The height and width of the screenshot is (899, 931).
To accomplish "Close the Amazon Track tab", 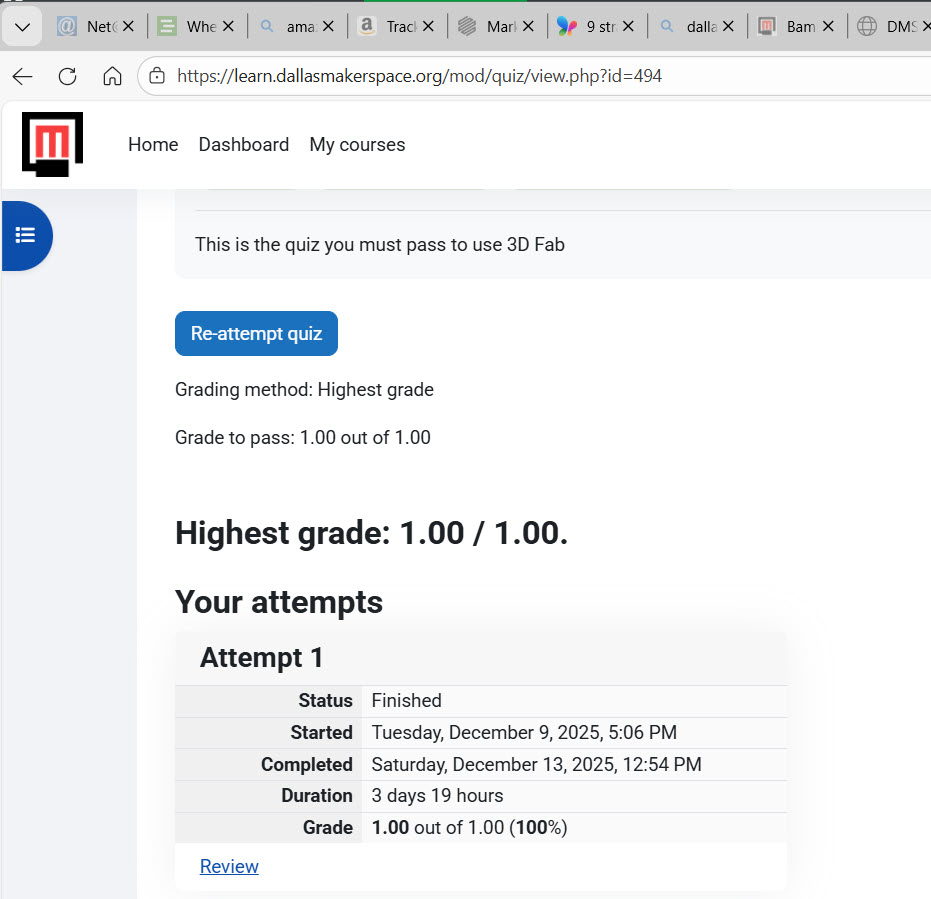I will (x=428, y=26).
